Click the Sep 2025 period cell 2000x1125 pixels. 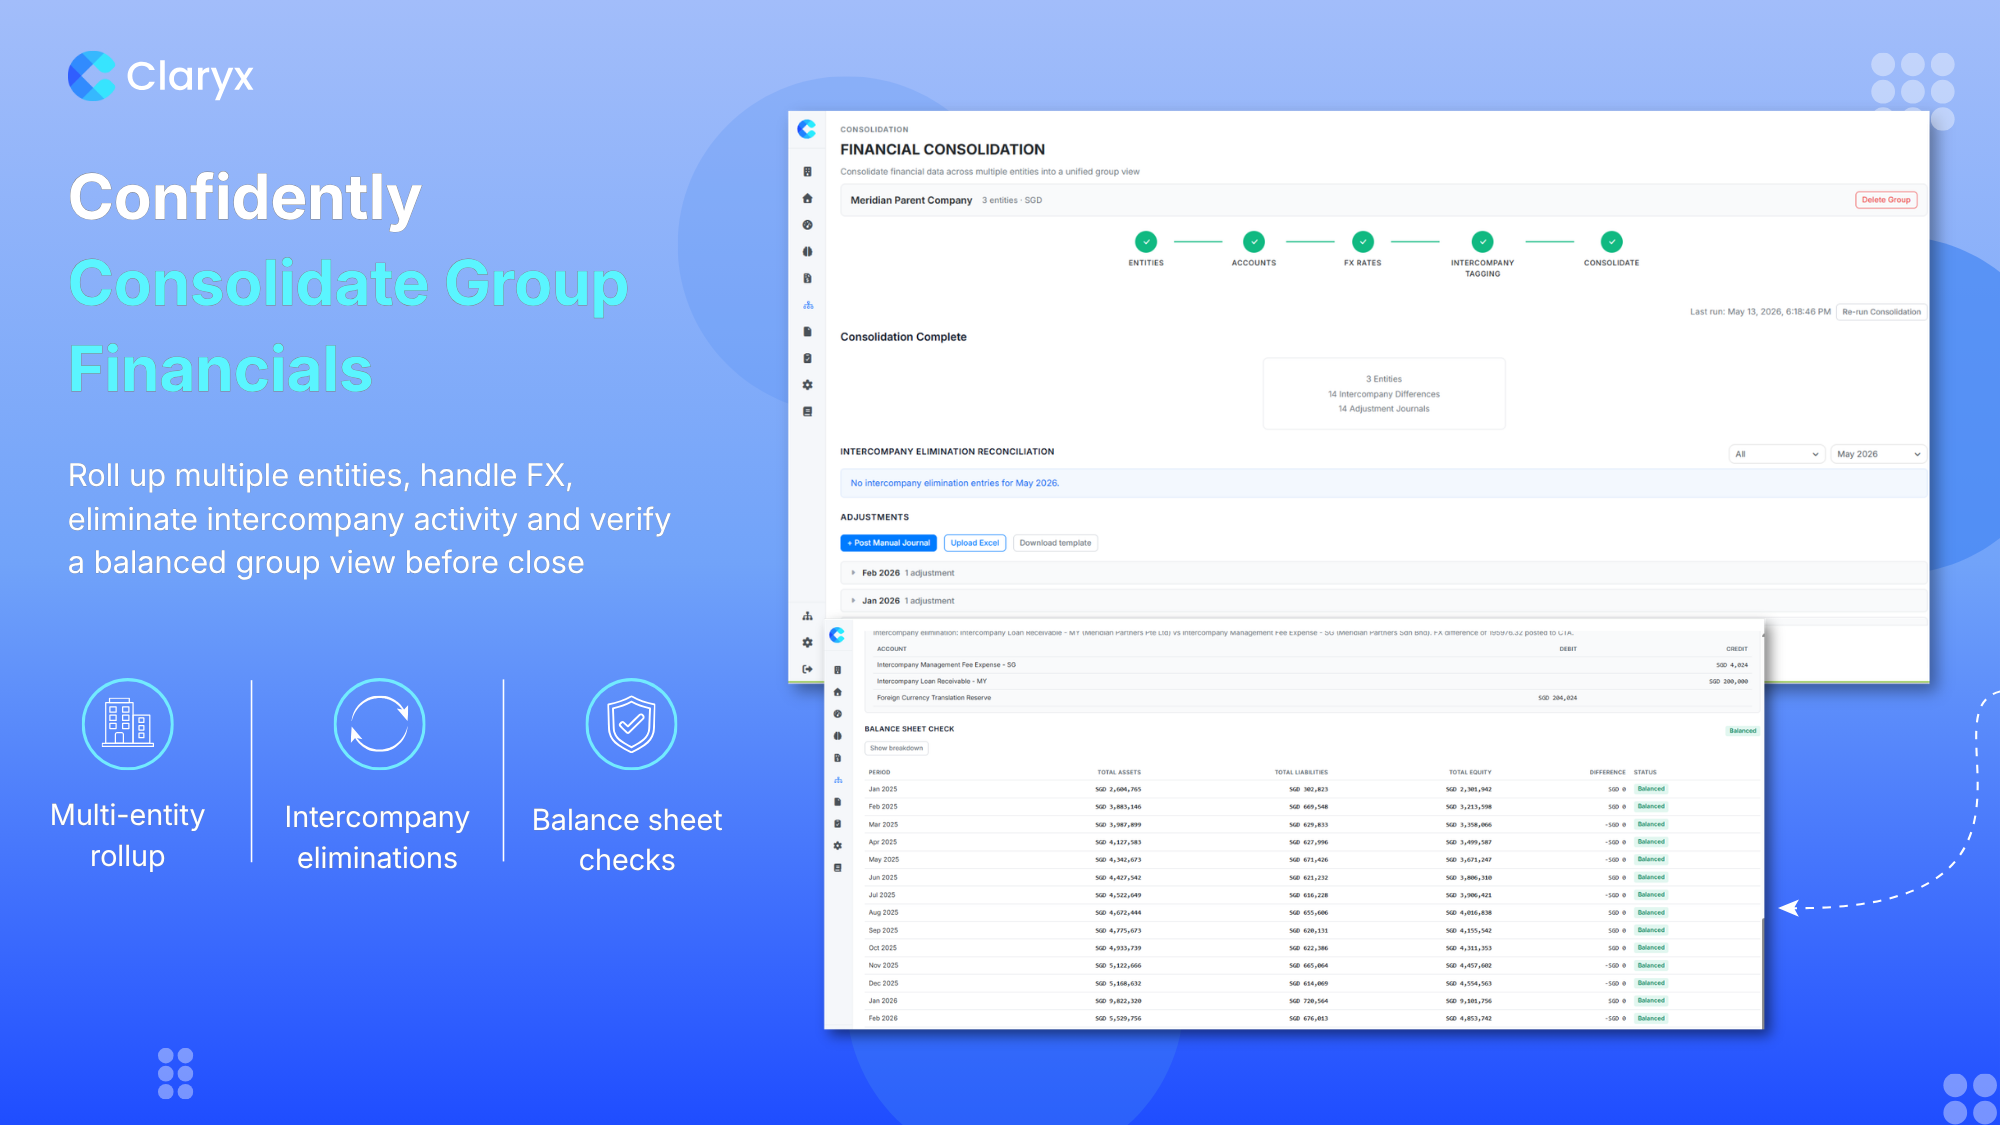point(883,930)
